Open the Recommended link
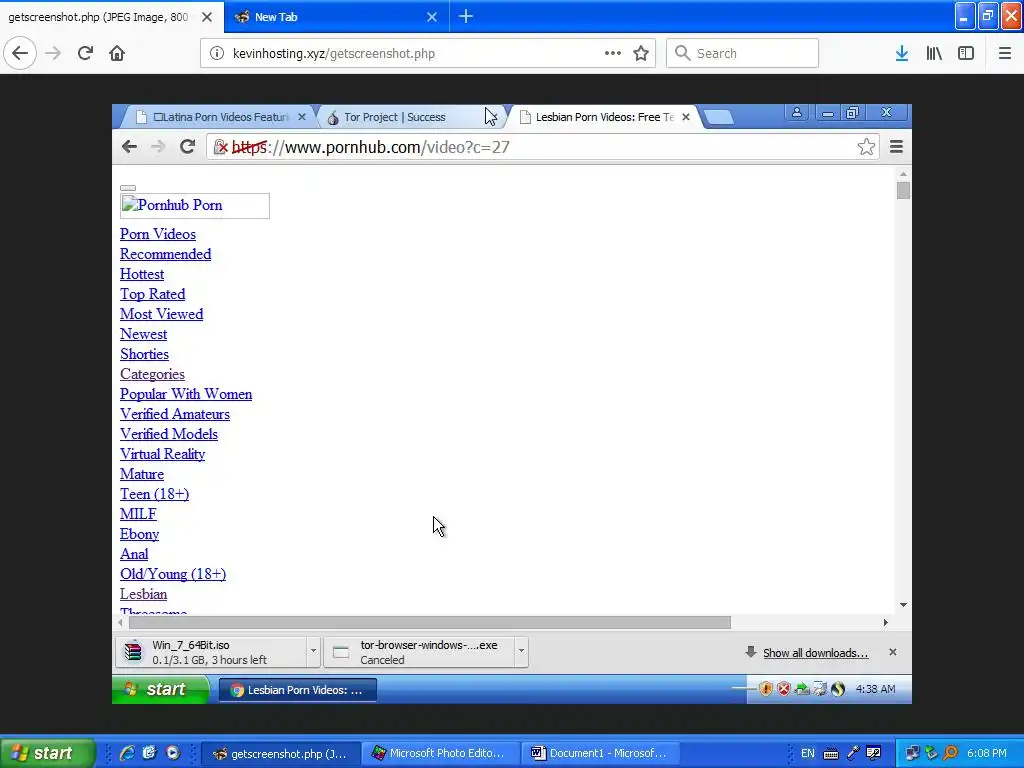Image resolution: width=1024 pixels, height=768 pixels. 165,254
